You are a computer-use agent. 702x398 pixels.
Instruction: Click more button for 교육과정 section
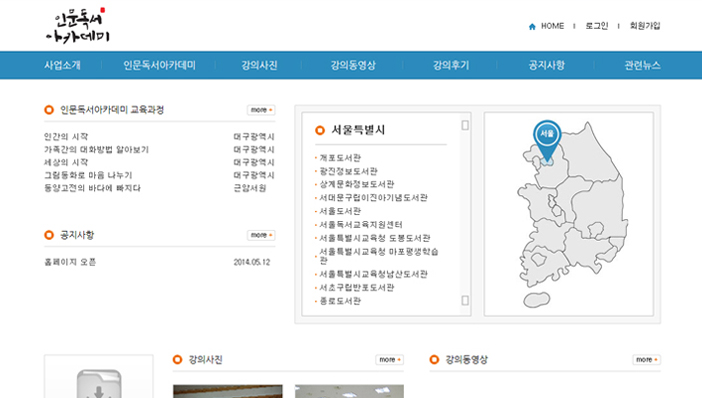click(x=261, y=110)
